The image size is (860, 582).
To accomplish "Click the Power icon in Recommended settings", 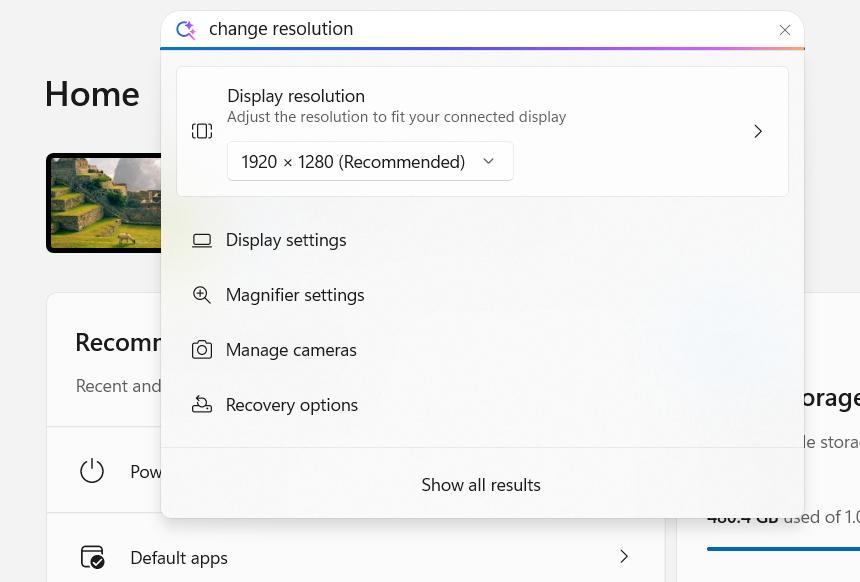I will click(92, 471).
